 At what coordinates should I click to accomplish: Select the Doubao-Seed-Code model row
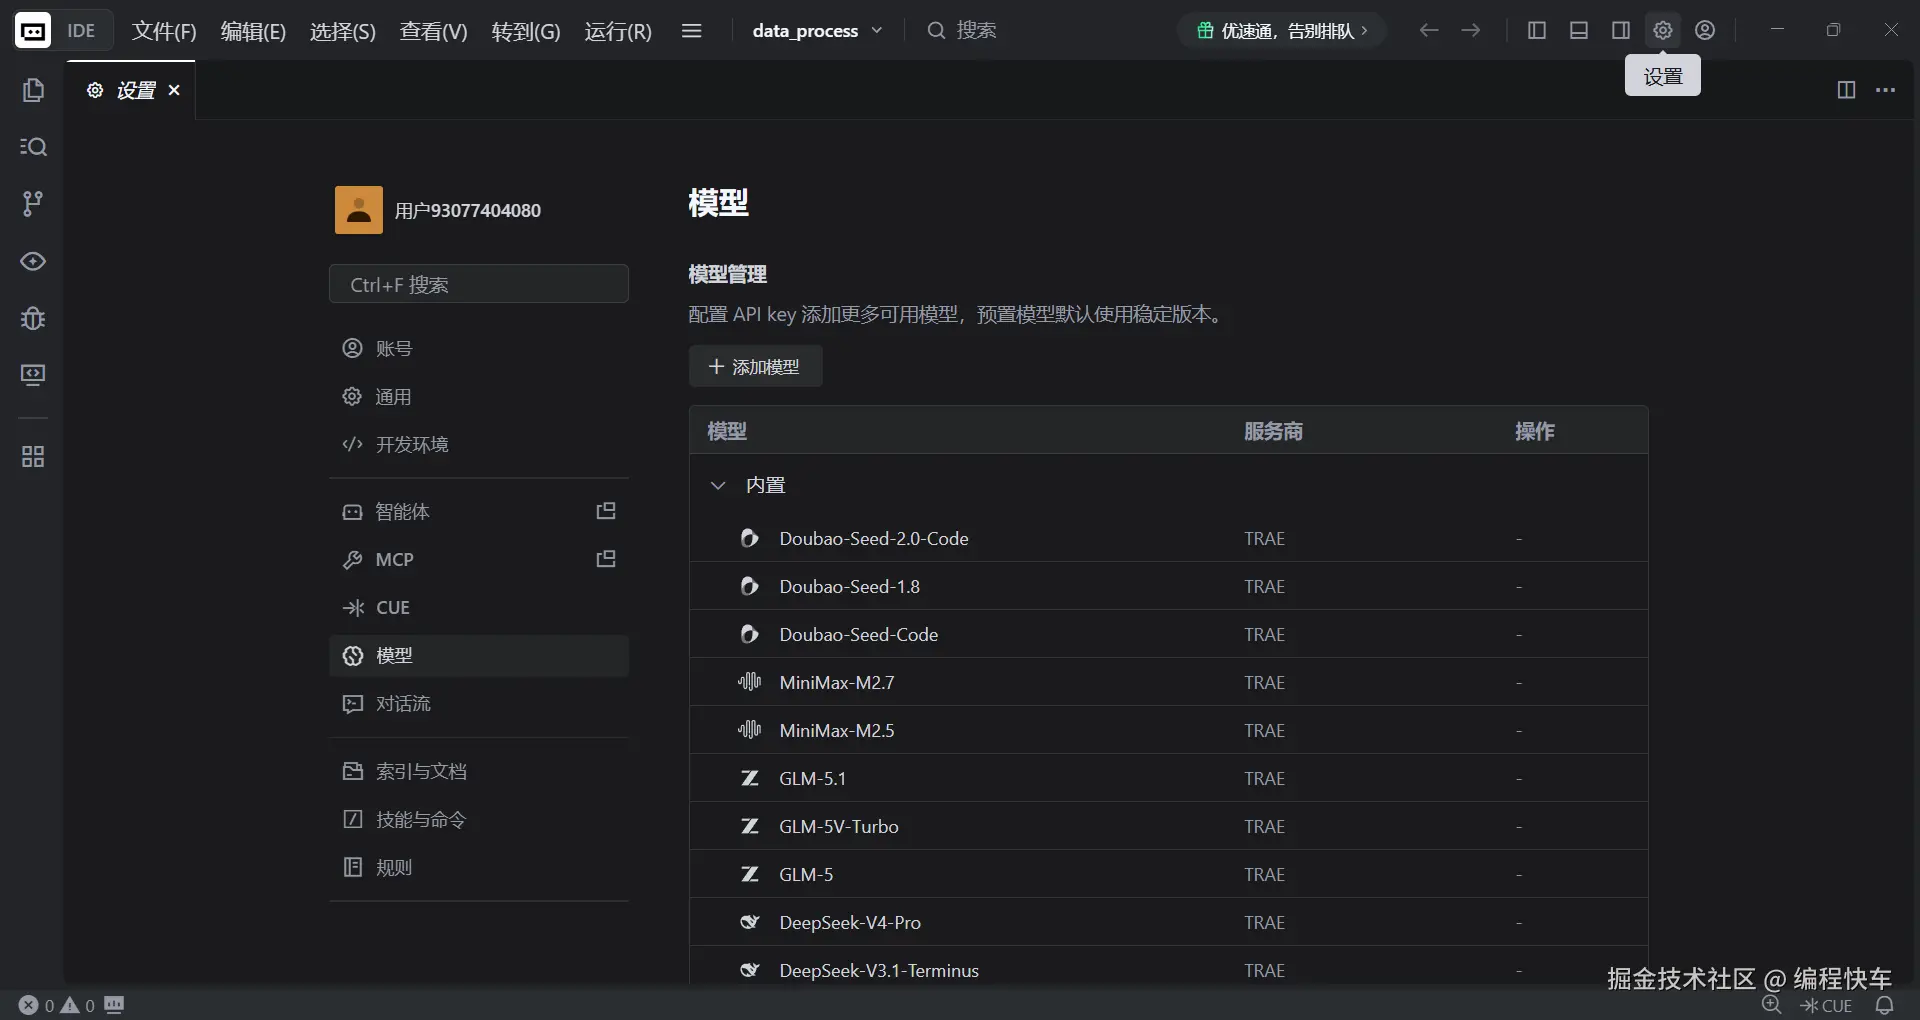pos(1168,634)
